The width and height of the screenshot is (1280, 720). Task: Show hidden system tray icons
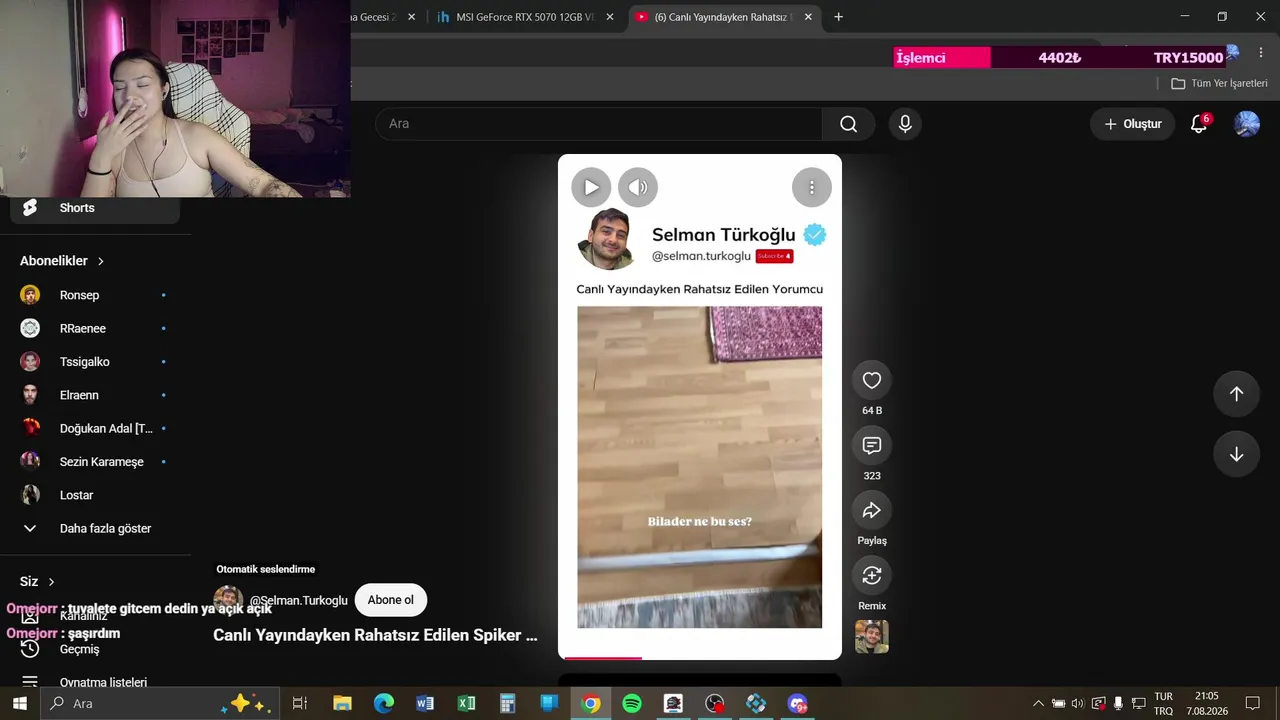[1038, 704]
